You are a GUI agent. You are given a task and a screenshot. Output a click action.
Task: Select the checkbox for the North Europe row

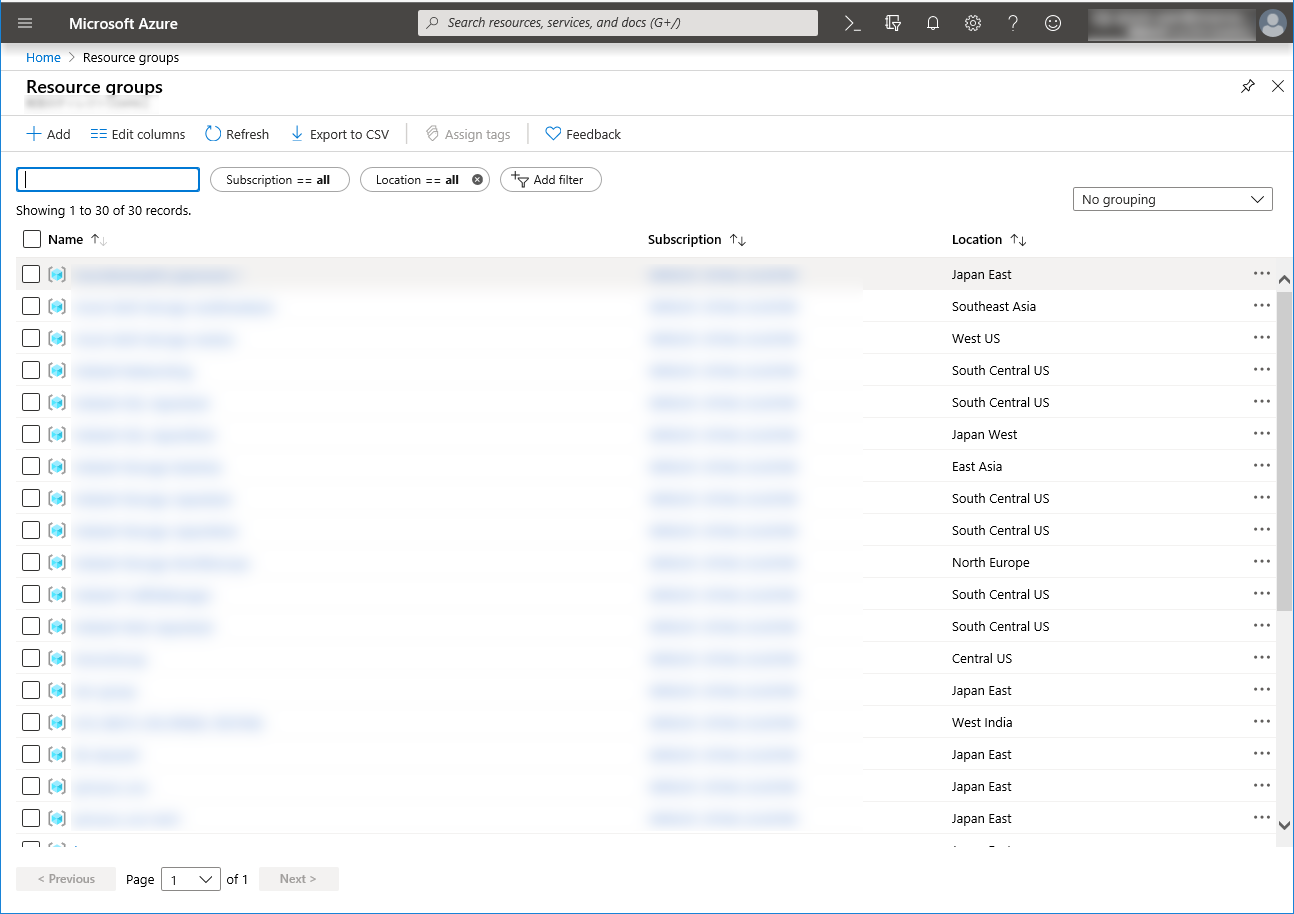(32, 562)
